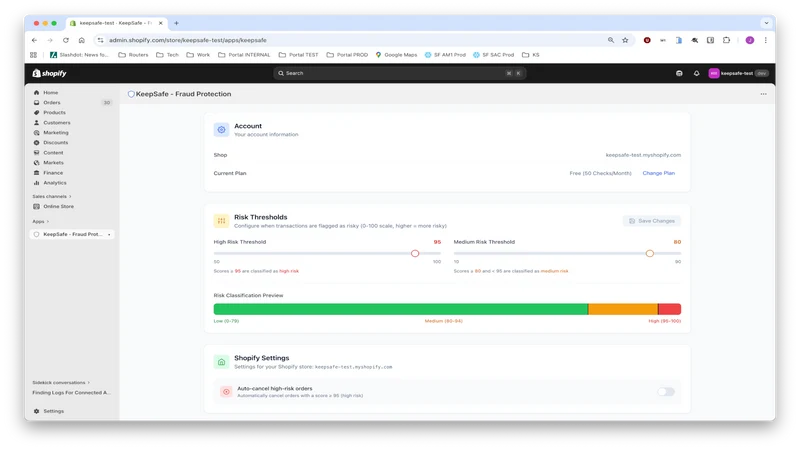Bookmark this page with the star icon
This screenshot has height=450, width=800.
625,40
